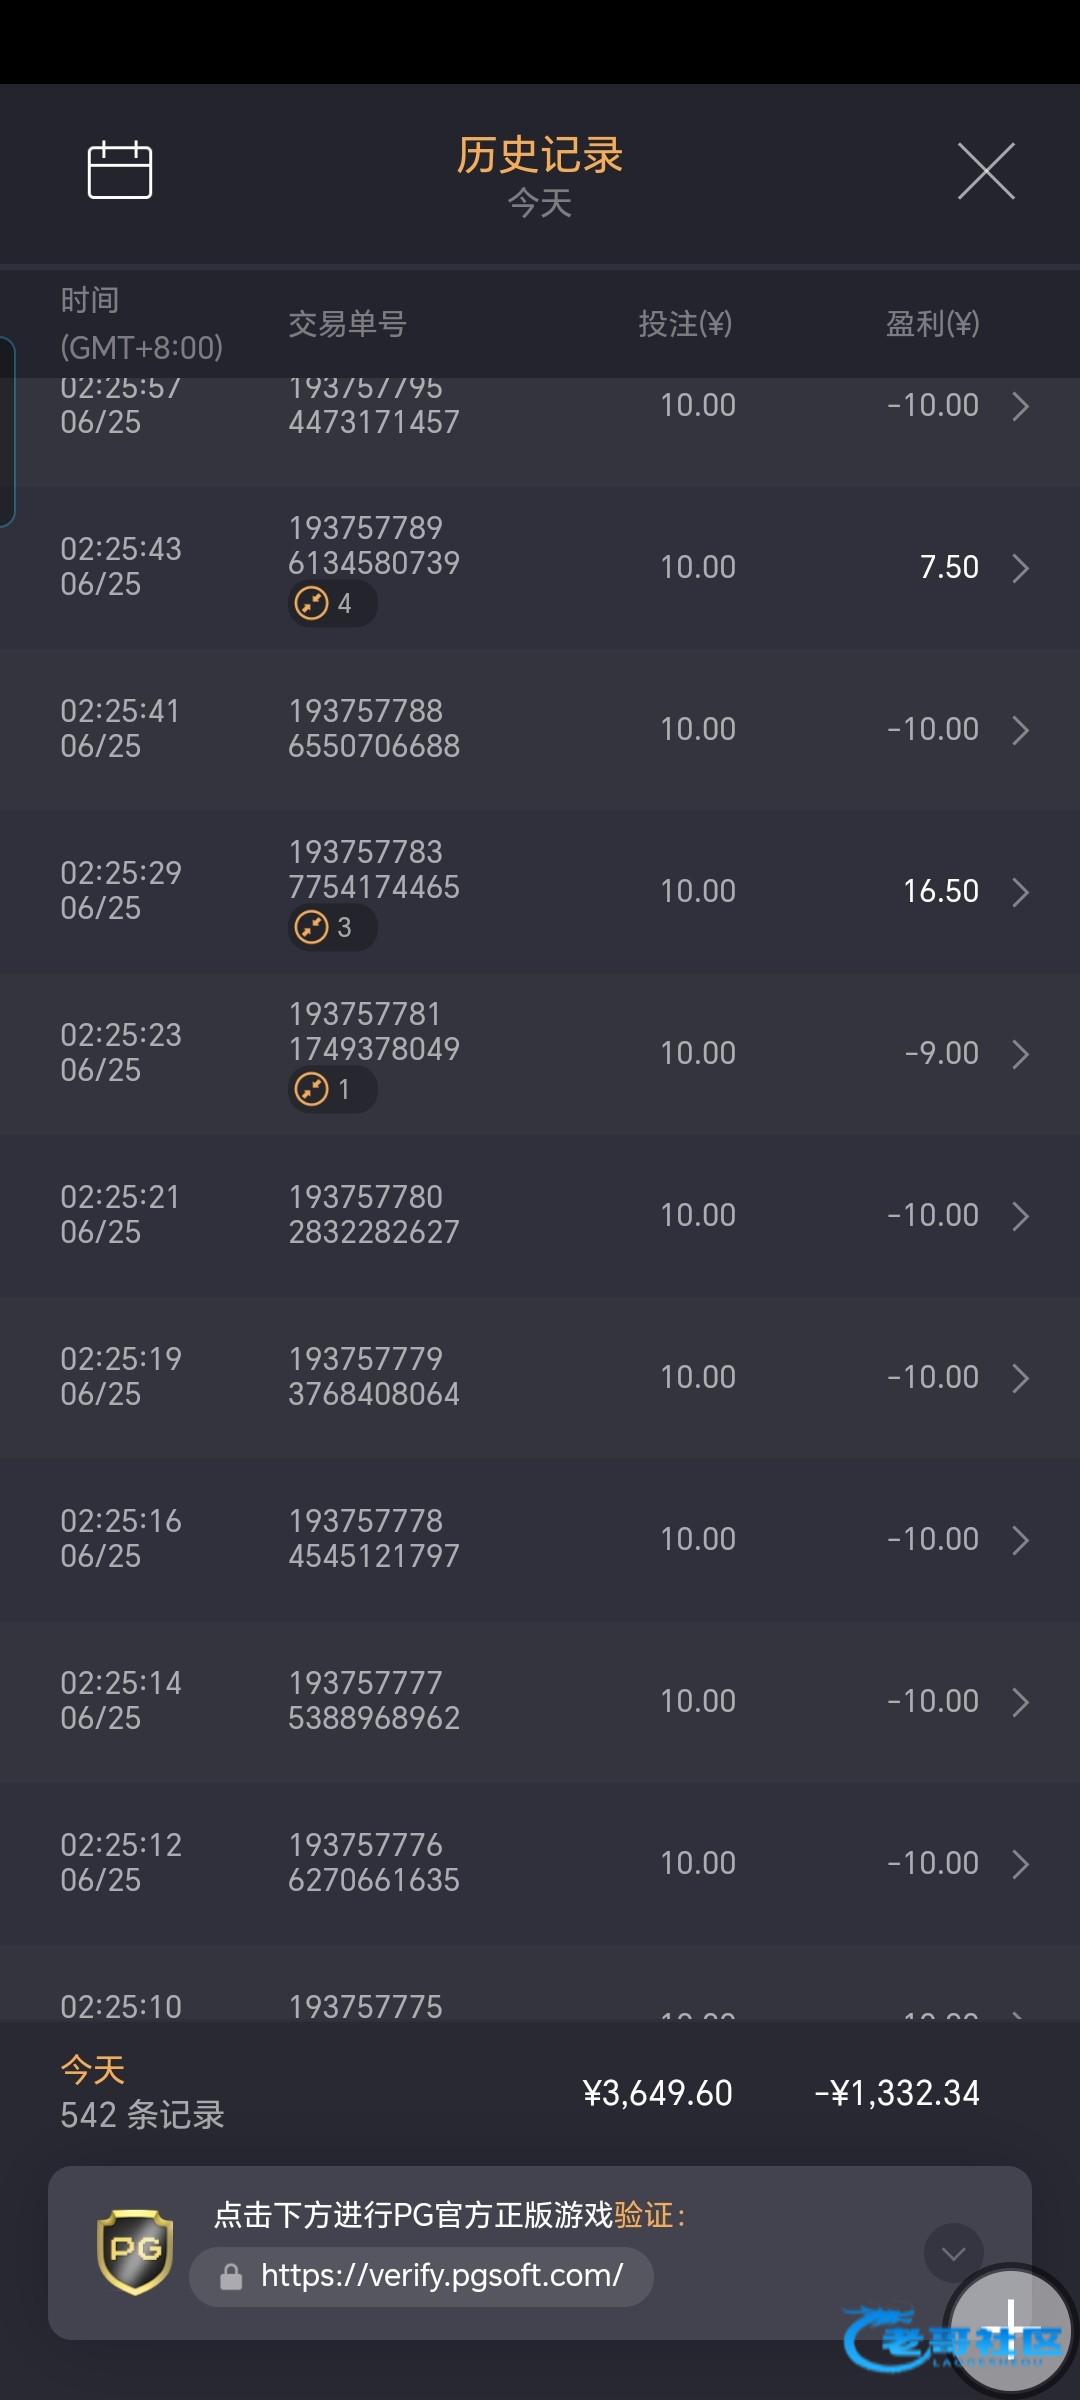This screenshot has height=2400, width=1080.
Task: Click the PG shield logo icon
Action: point(135,2252)
